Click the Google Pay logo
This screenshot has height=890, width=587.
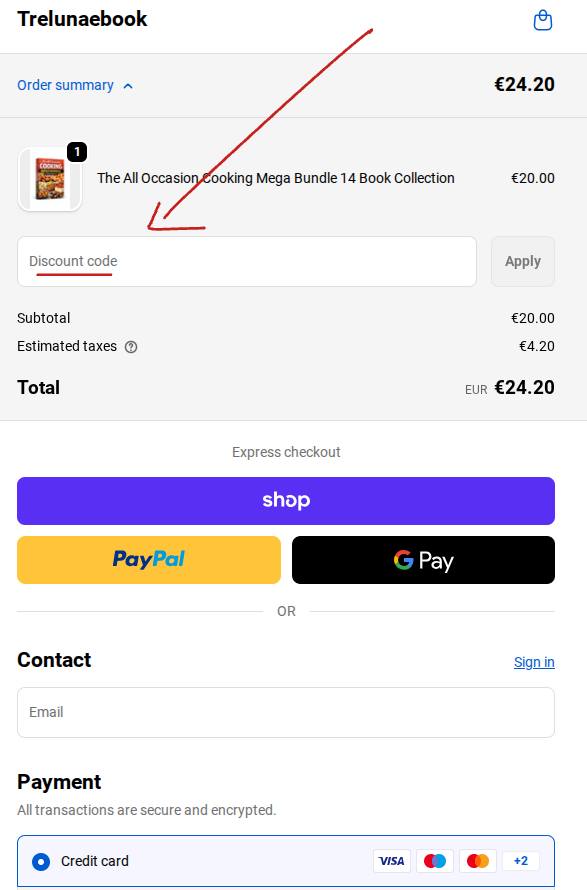(x=422, y=559)
